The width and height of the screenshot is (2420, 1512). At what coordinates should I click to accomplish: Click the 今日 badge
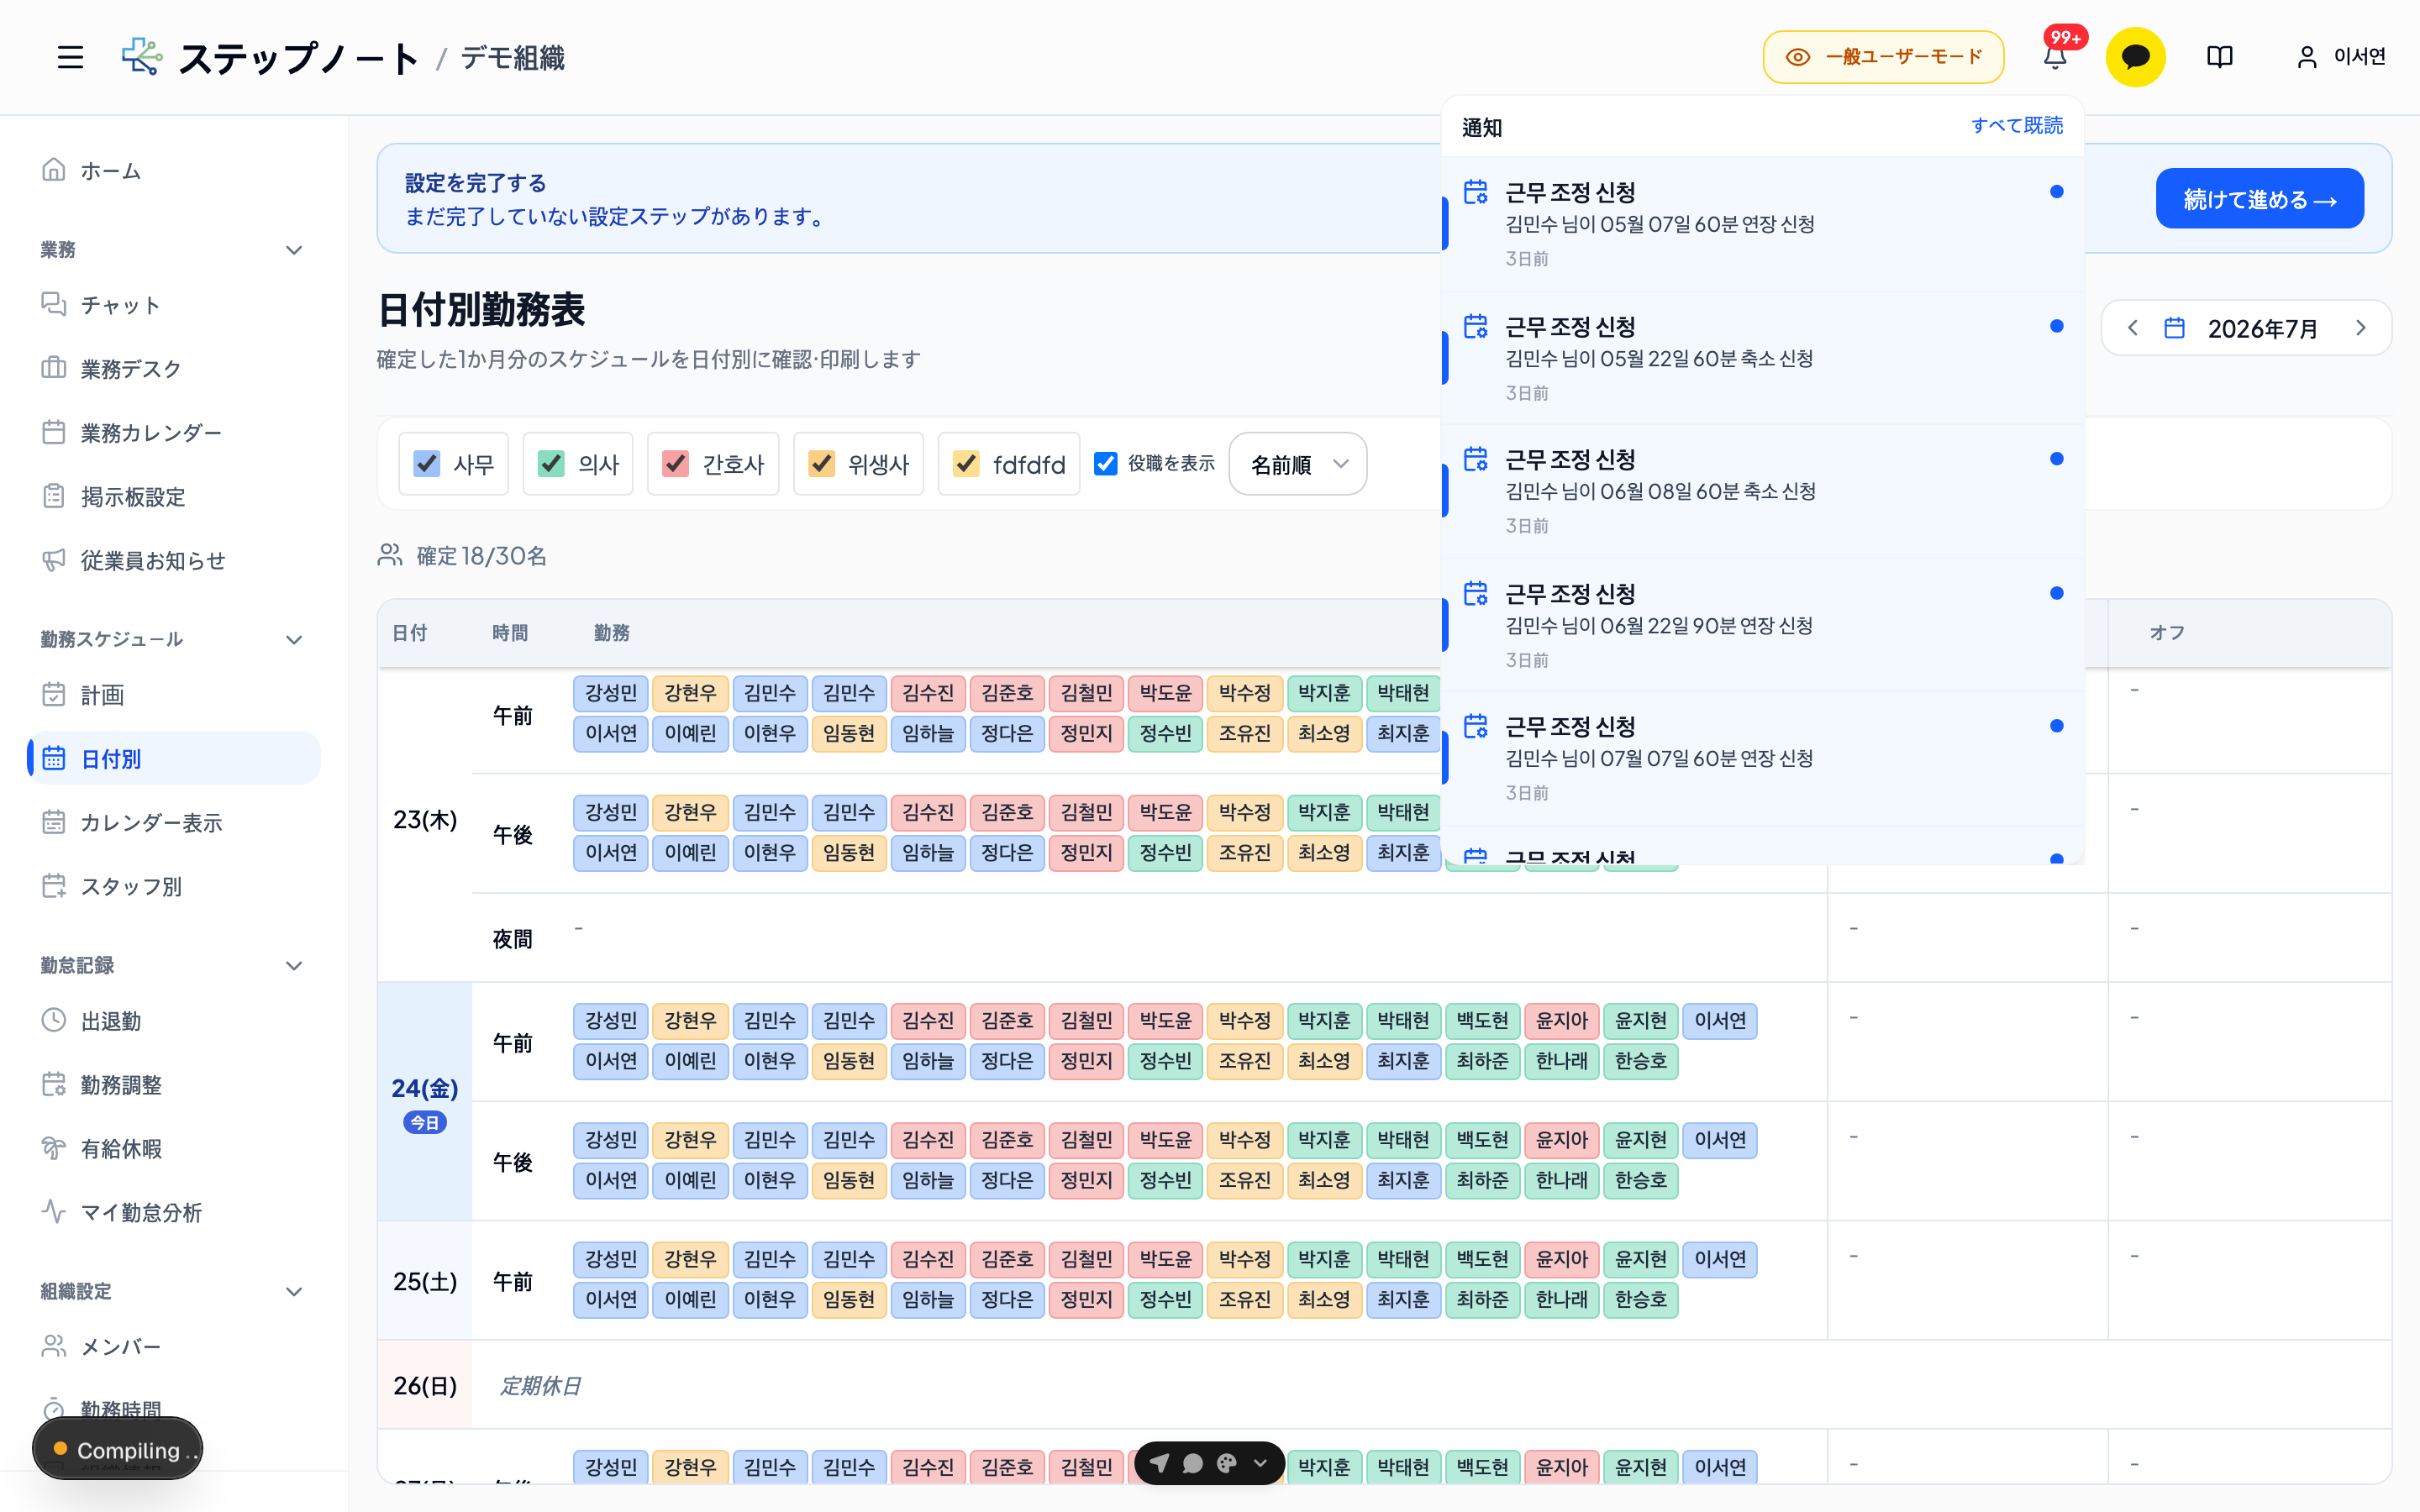(x=425, y=1123)
